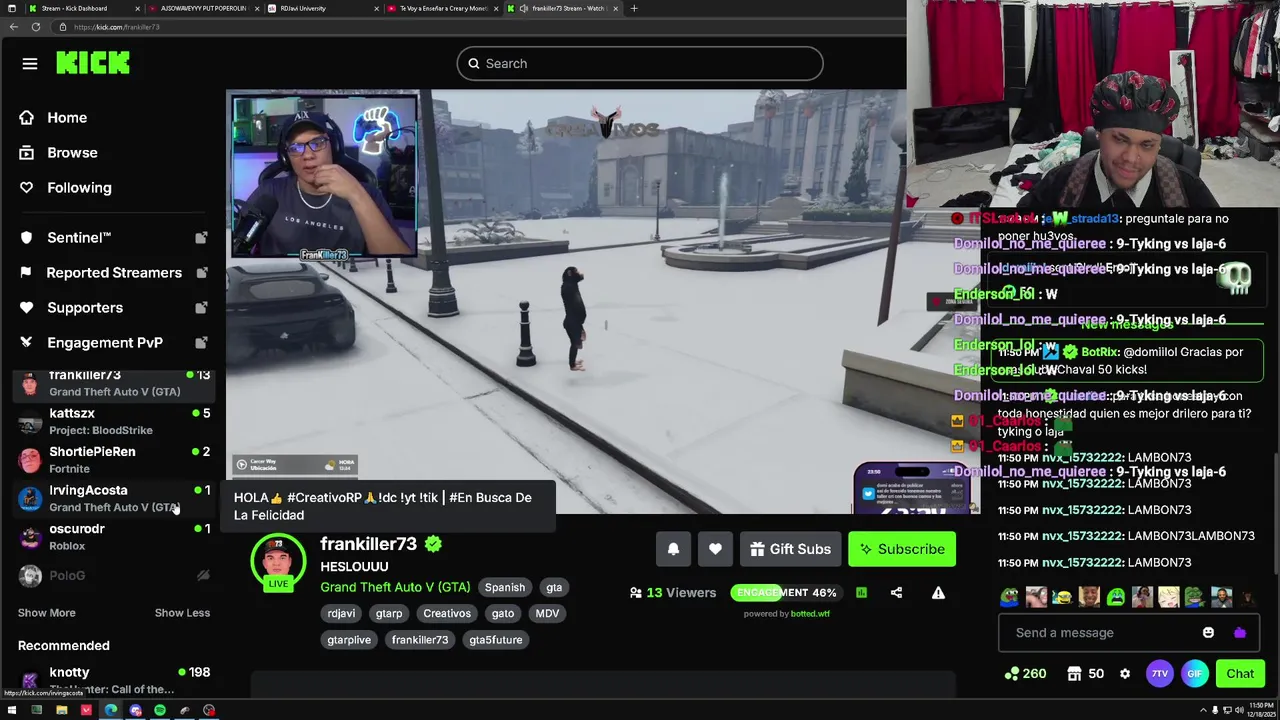
Task: Select the gta5future tag
Action: tap(495, 640)
